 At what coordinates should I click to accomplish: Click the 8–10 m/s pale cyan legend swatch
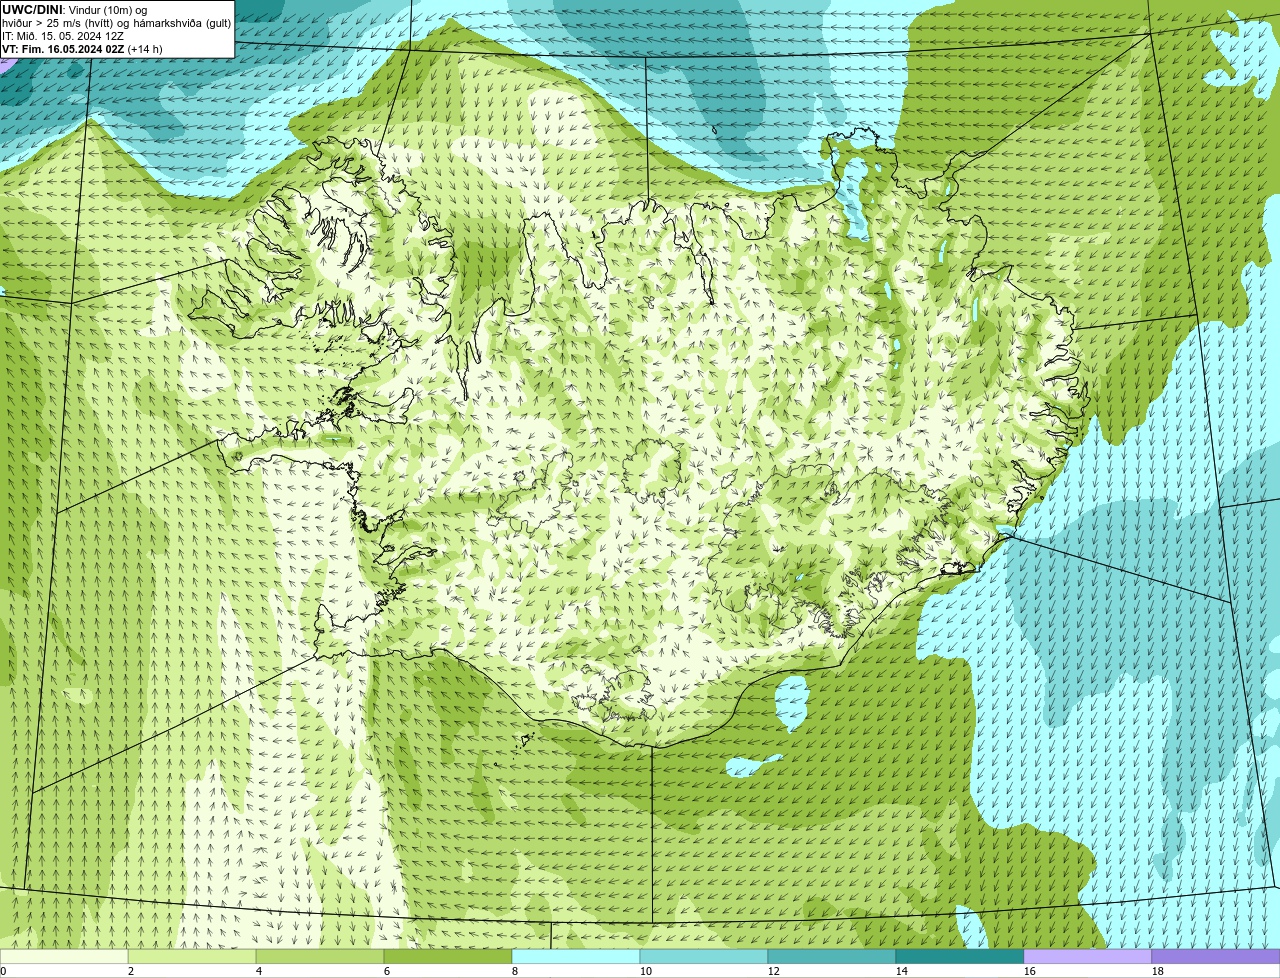[576, 957]
